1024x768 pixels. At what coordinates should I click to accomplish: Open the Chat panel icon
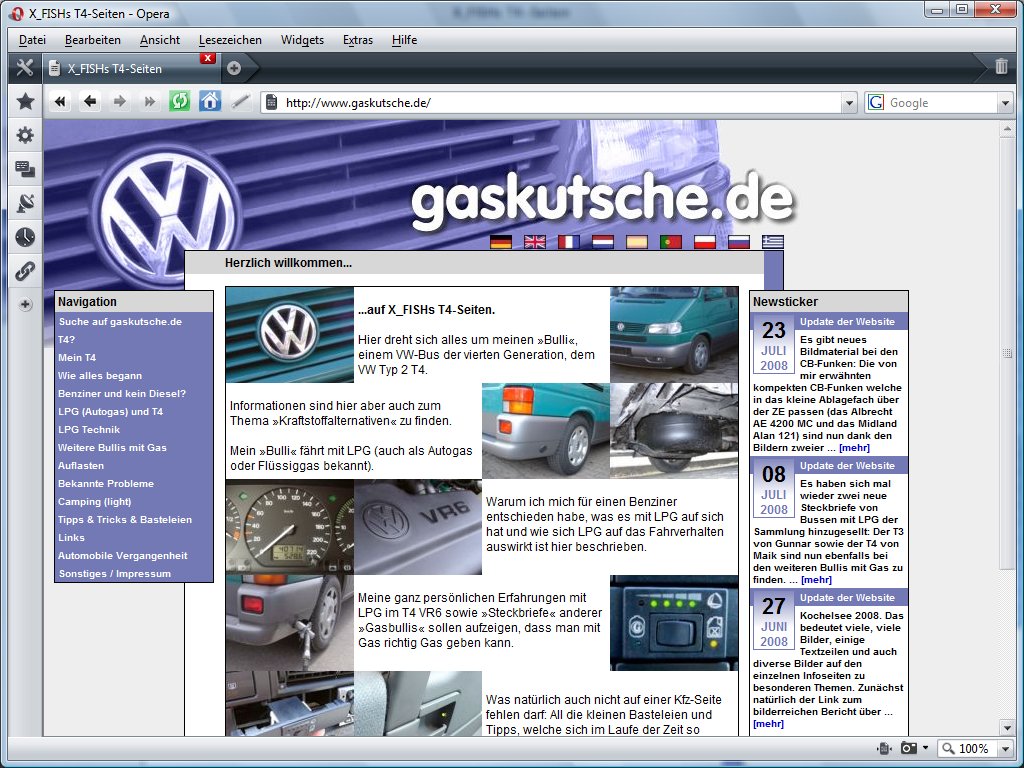tap(25, 169)
